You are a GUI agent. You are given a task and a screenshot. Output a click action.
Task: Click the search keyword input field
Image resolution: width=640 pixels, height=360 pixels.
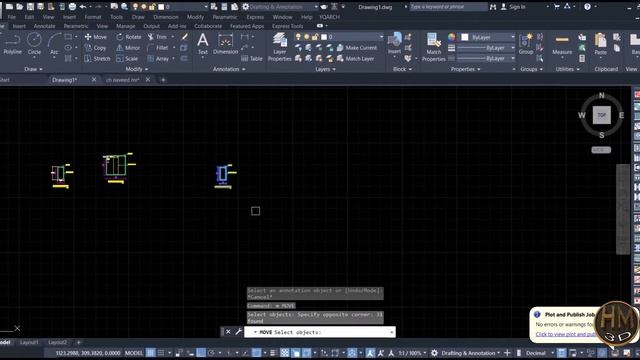coord(448,7)
